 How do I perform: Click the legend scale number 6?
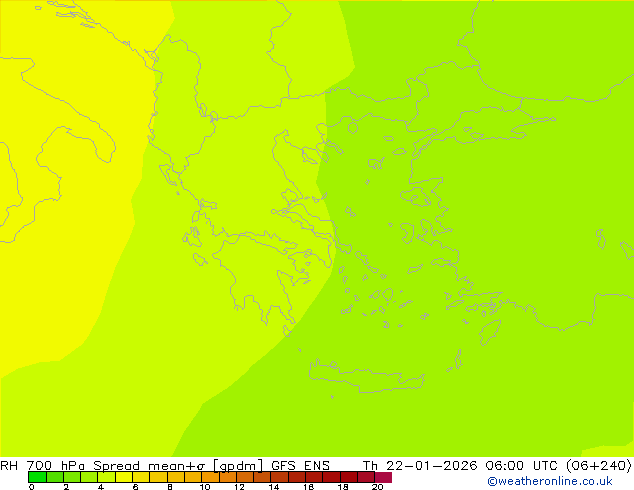135,487
